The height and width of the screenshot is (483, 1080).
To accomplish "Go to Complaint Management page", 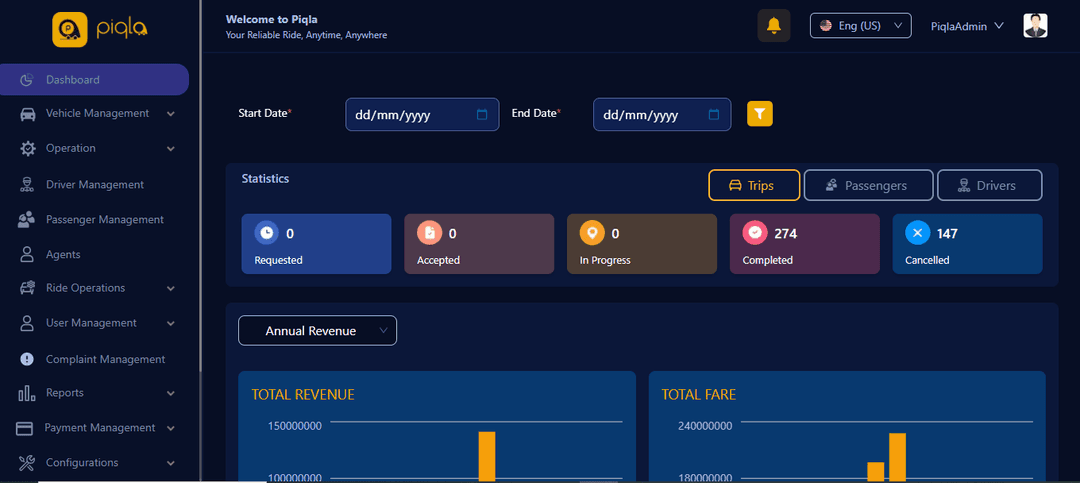I will [105, 359].
